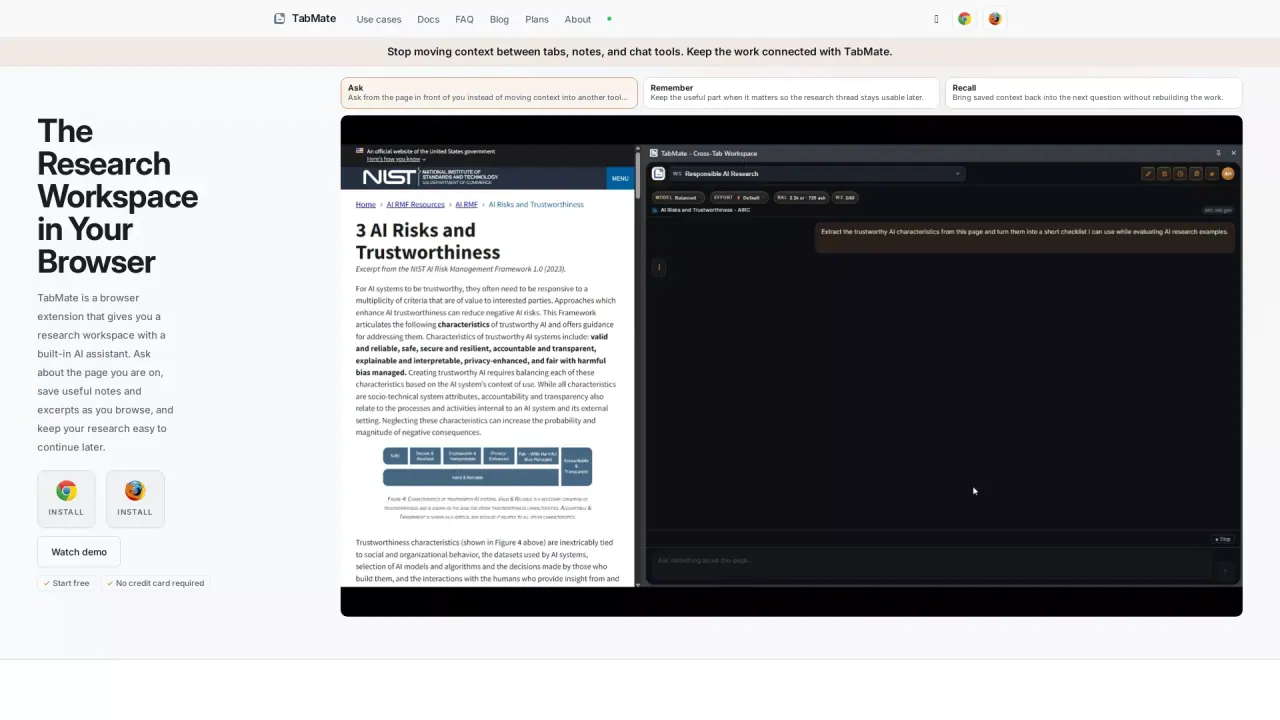Click the pencil edit icon in TabMate panel
Screen dimensions: 1280x720
[x=1148, y=174]
